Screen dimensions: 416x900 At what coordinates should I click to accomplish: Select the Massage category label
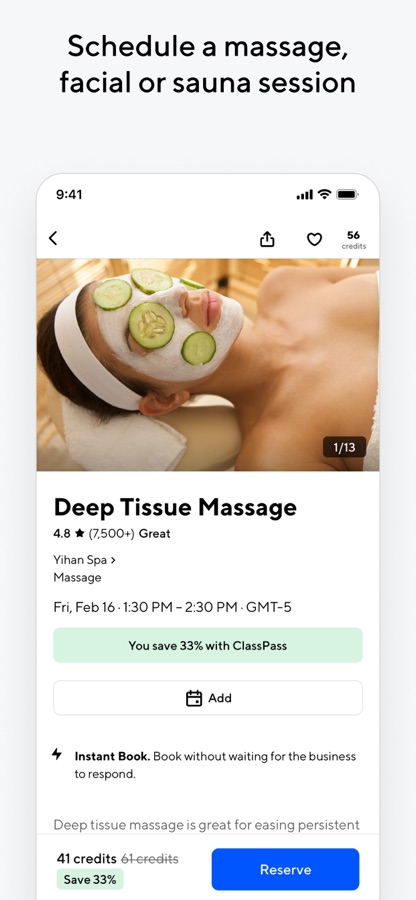point(77,577)
